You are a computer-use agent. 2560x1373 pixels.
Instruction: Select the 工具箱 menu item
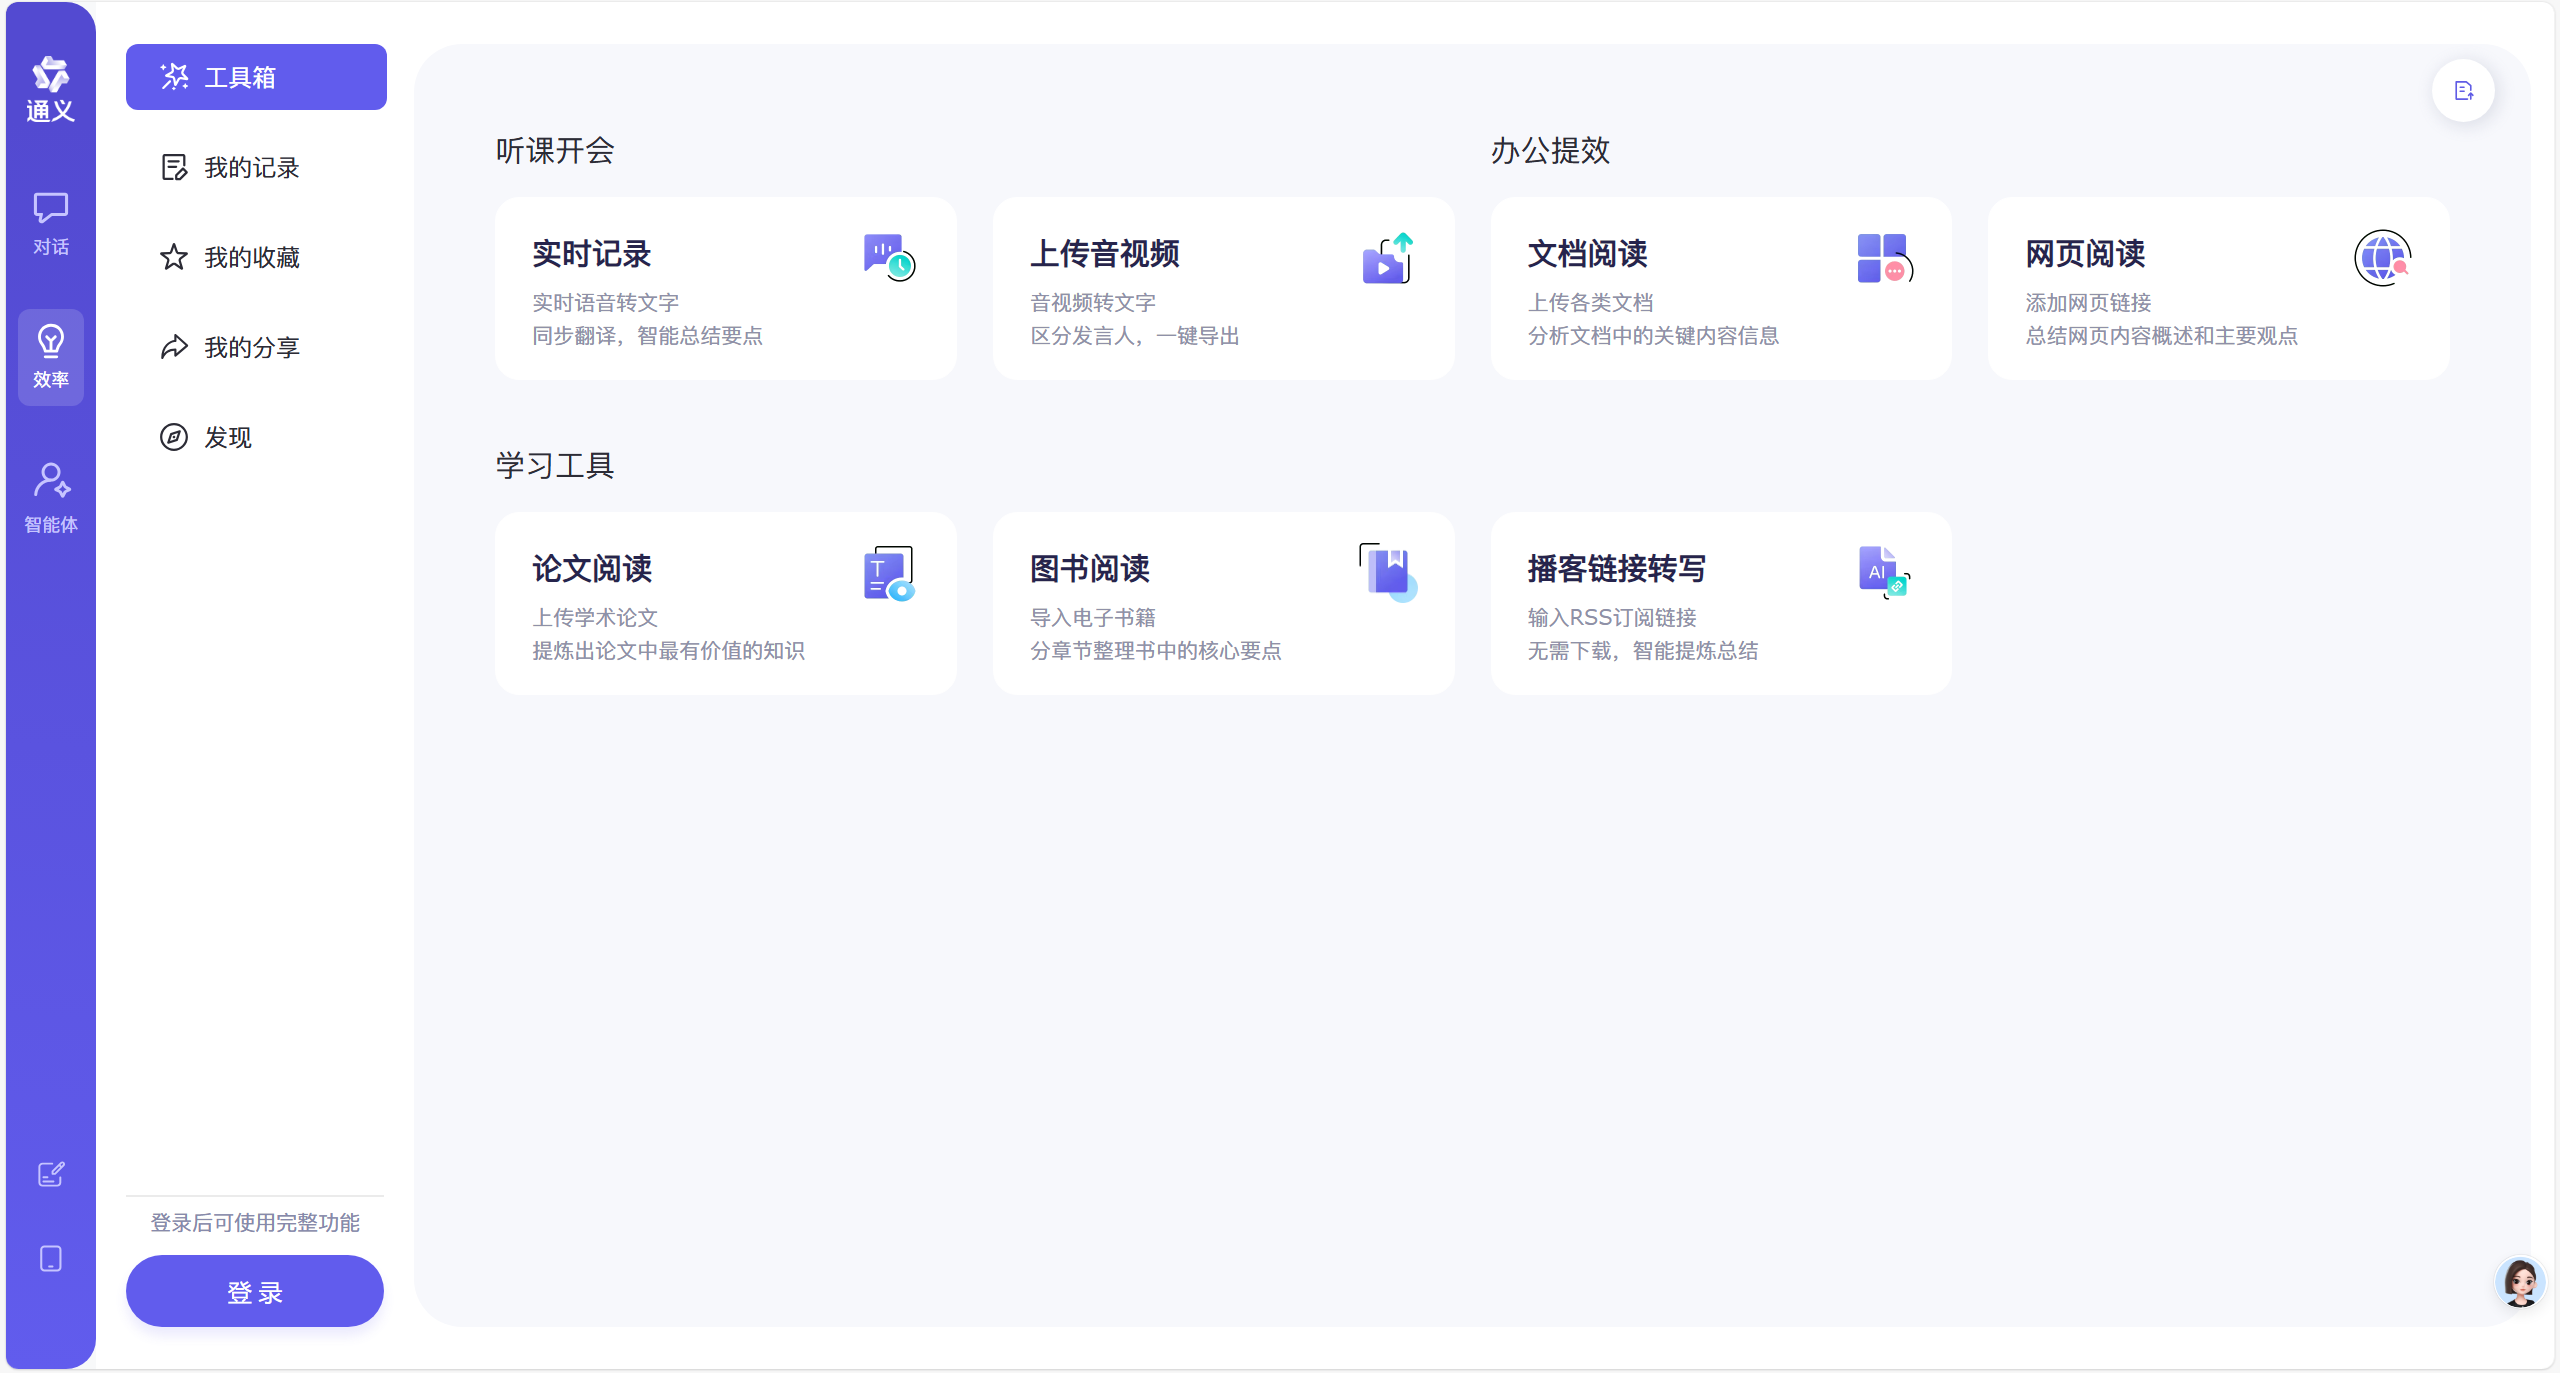click(256, 77)
